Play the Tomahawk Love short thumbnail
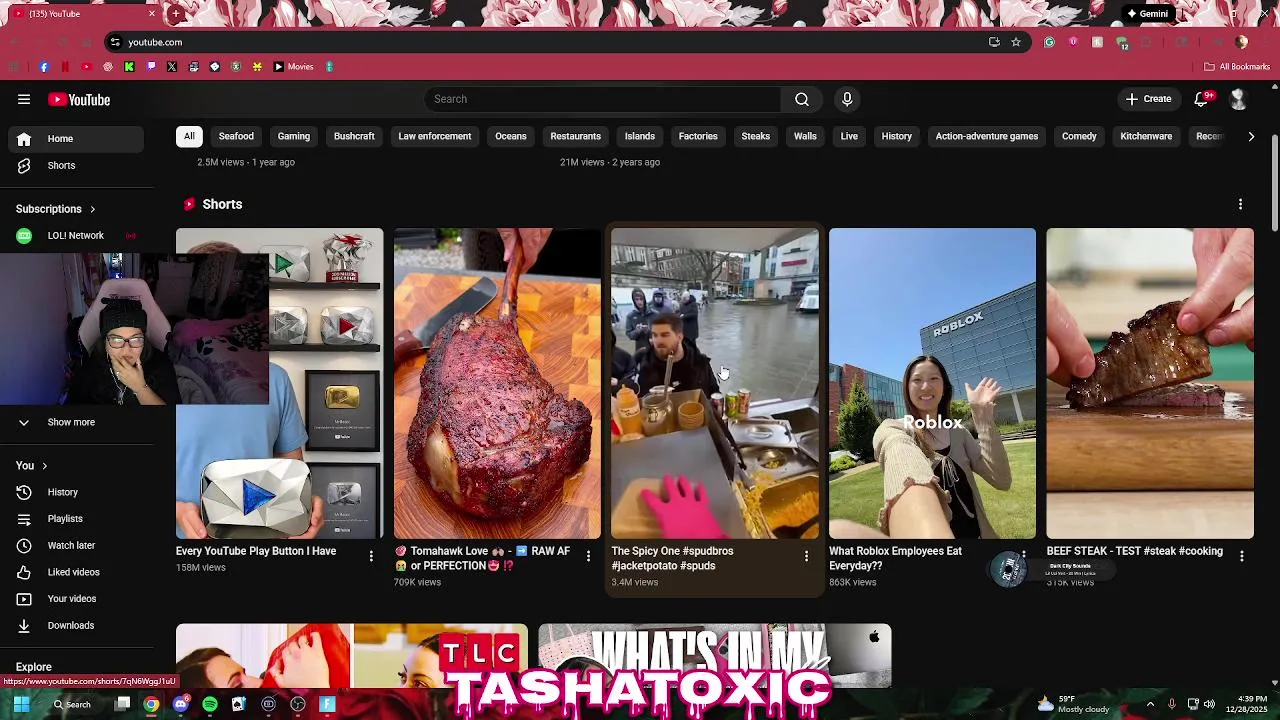The width and height of the screenshot is (1280, 720). [x=497, y=383]
